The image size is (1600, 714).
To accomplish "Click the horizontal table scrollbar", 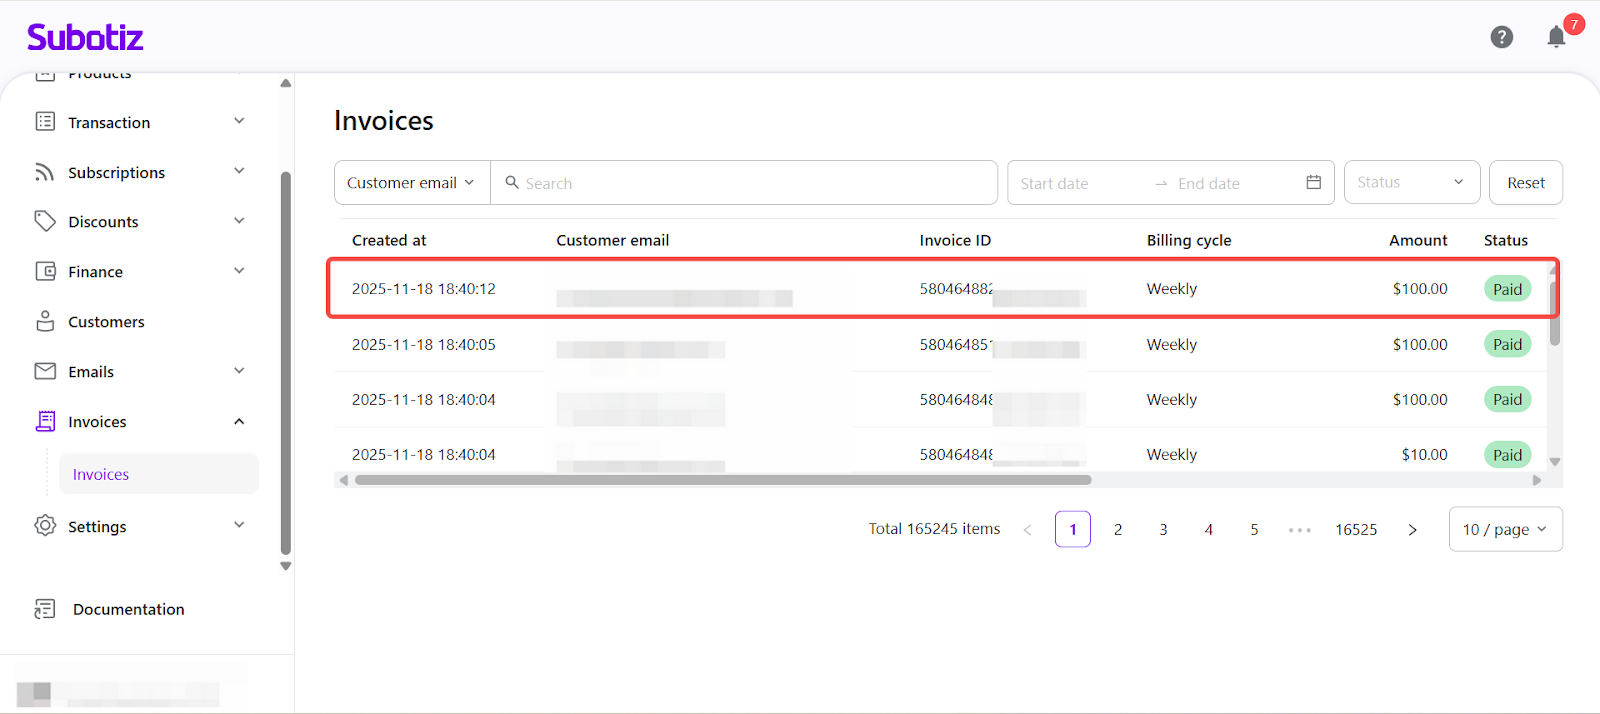I will pyautogui.click(x=722, y=480).
